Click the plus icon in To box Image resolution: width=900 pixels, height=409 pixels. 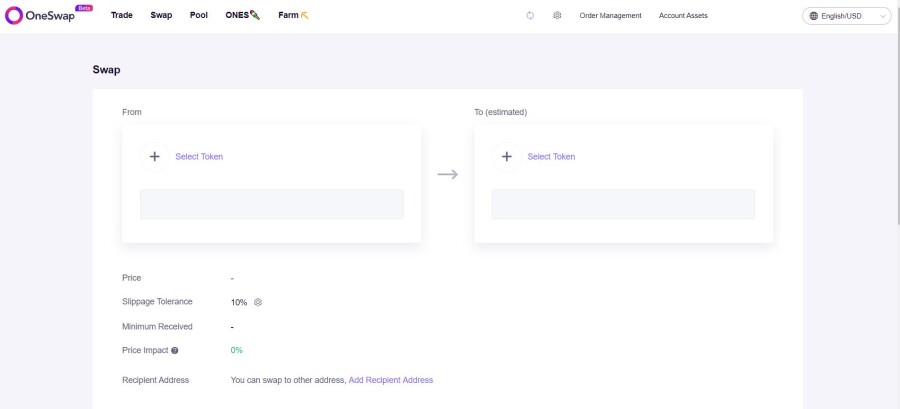pos(506,157)
